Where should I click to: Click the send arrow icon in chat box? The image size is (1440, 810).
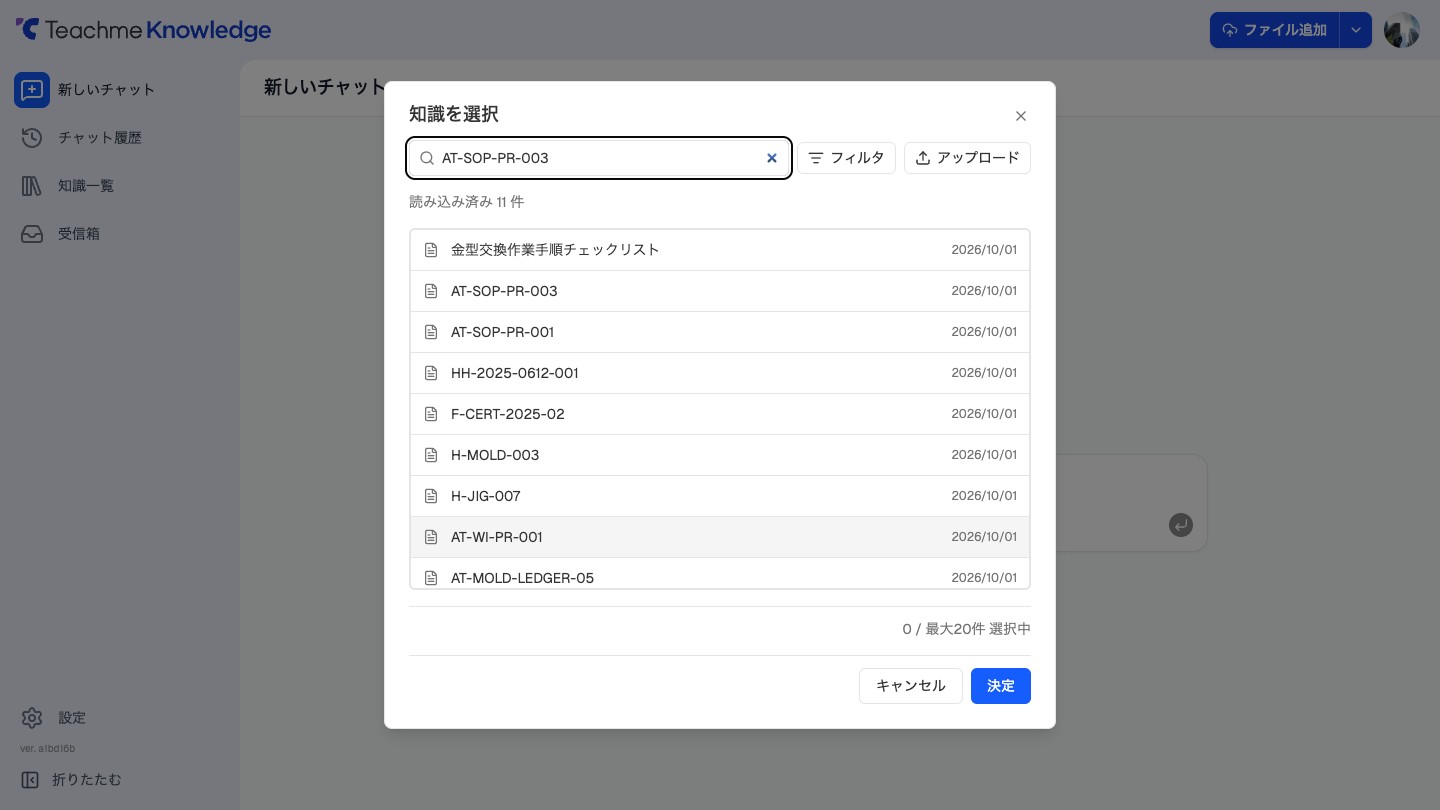1181,525
